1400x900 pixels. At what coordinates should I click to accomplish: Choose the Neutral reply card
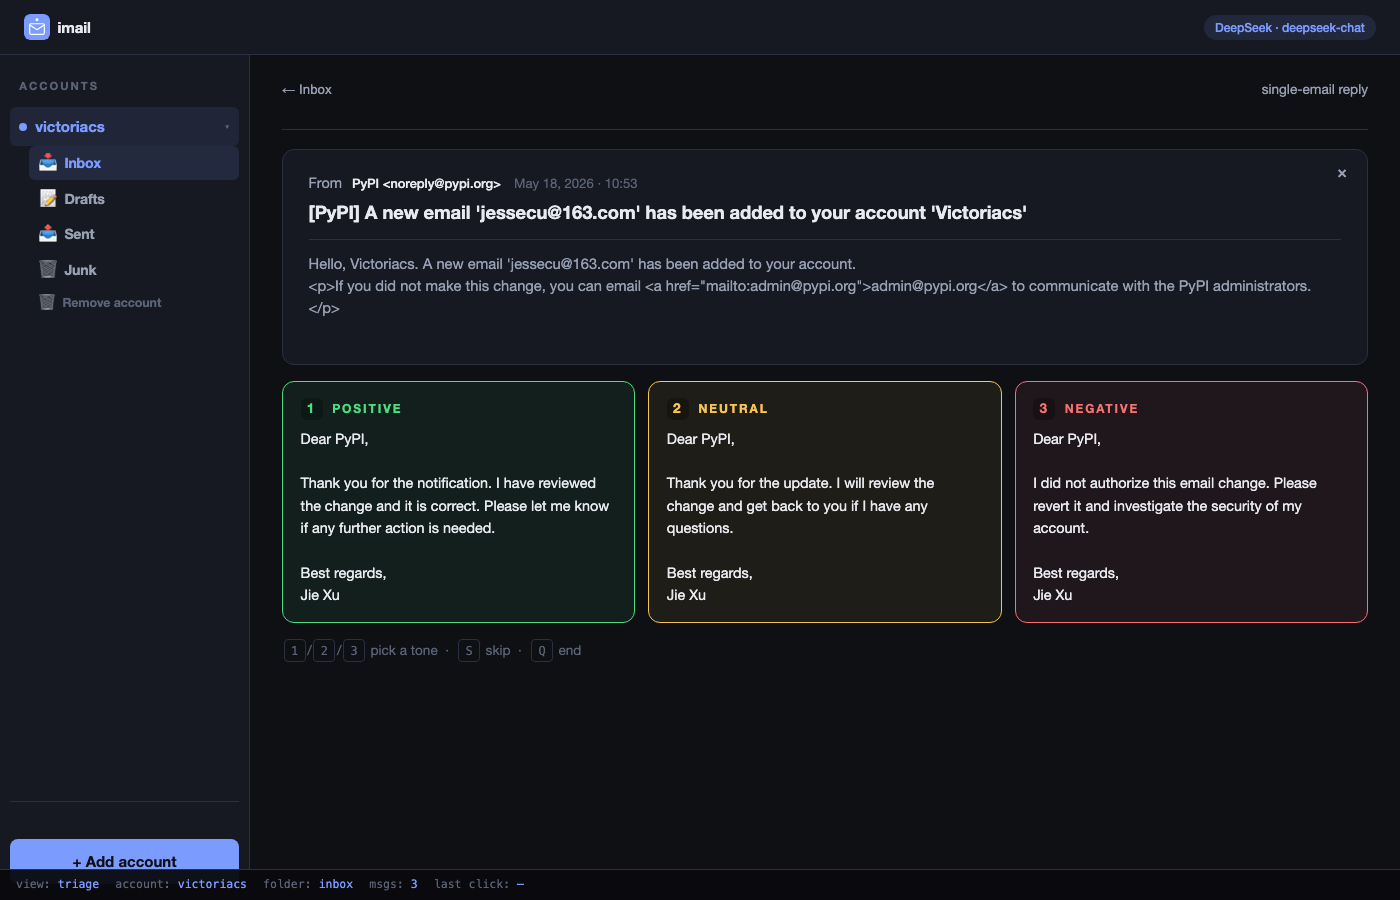(x=825, y=502)
